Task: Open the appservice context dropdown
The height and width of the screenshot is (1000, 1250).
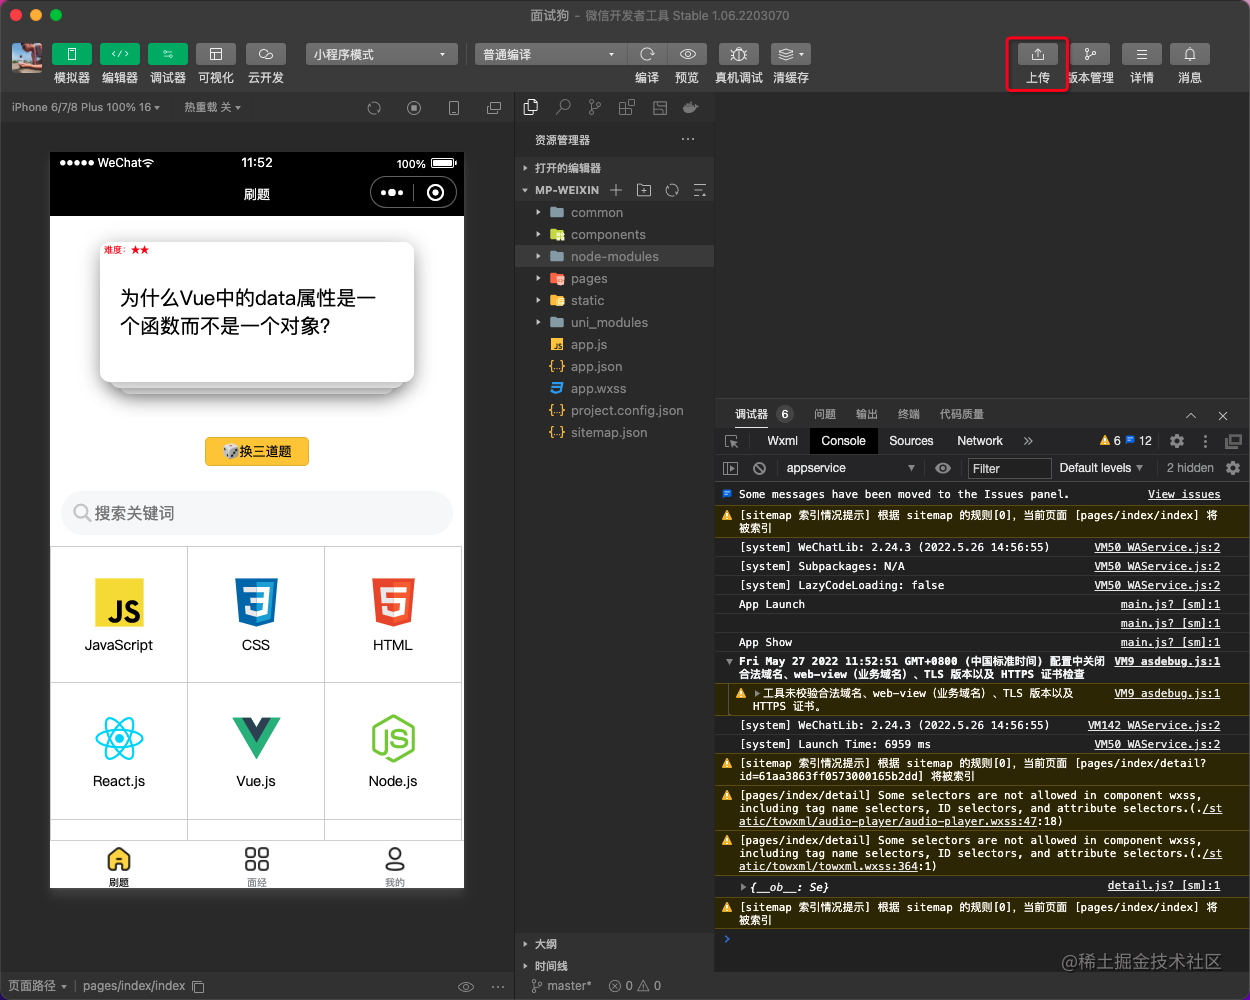Action: pyautogui.click(x=850, y=468)
